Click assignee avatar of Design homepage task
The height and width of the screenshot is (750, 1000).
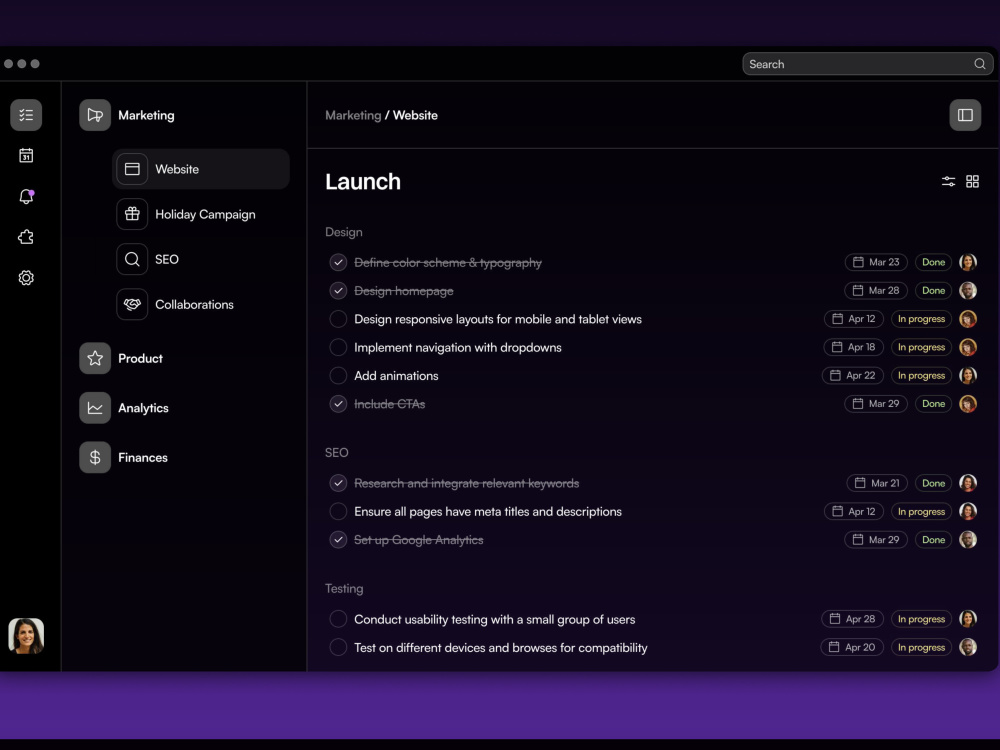(968, 291)
